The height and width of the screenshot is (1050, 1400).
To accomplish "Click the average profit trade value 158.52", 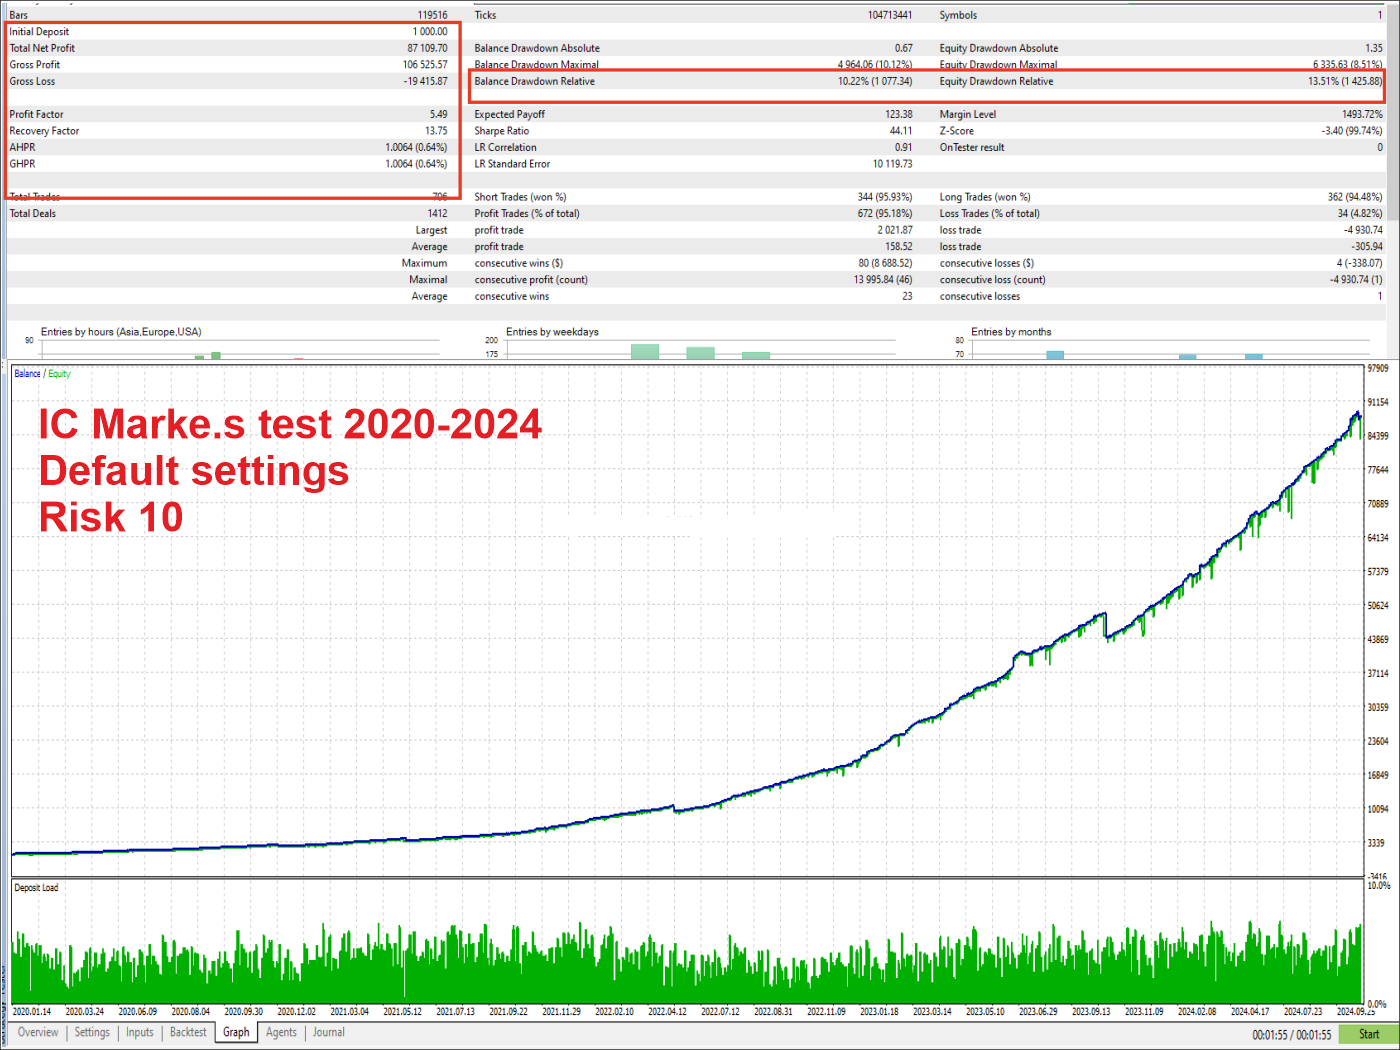I will coord(898,246).
